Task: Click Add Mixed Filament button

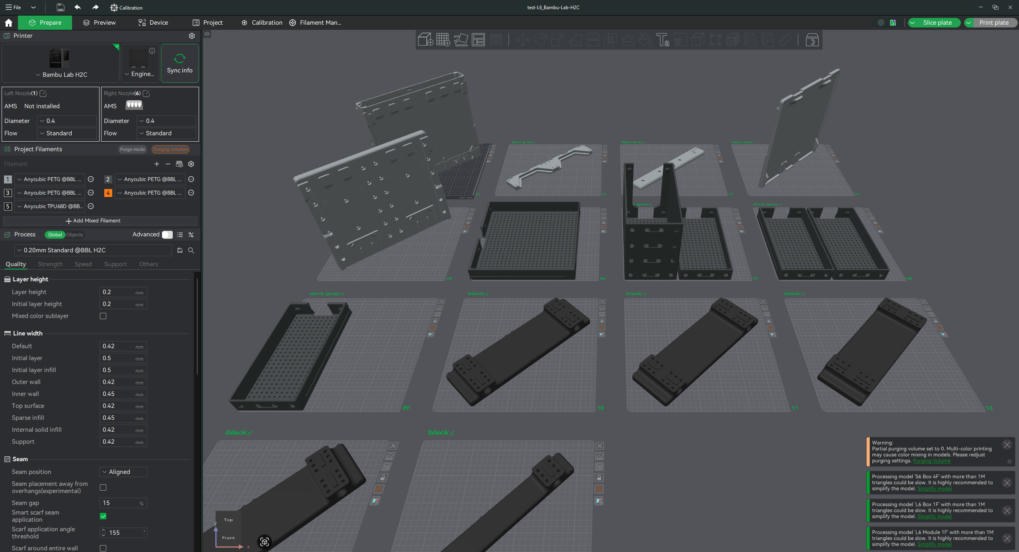Action: (x=93, y=220)
